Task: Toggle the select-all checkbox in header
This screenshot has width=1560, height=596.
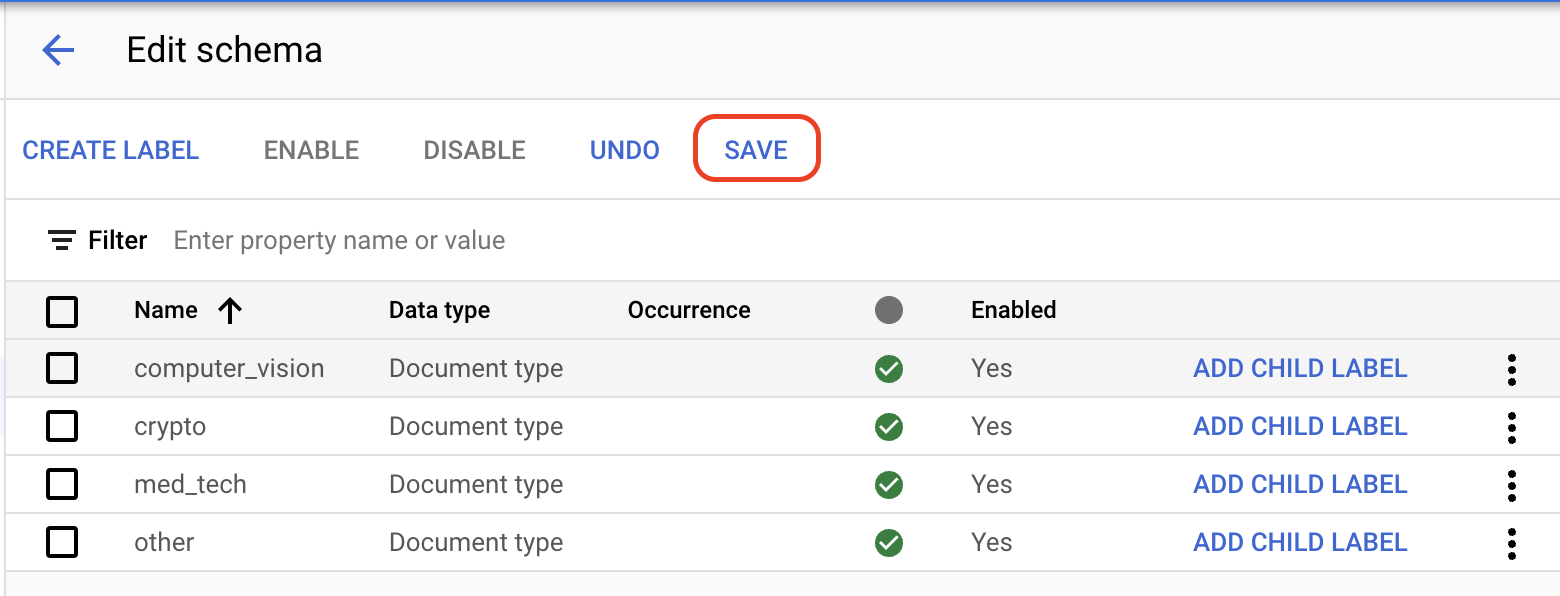Action: click(62, 312)
